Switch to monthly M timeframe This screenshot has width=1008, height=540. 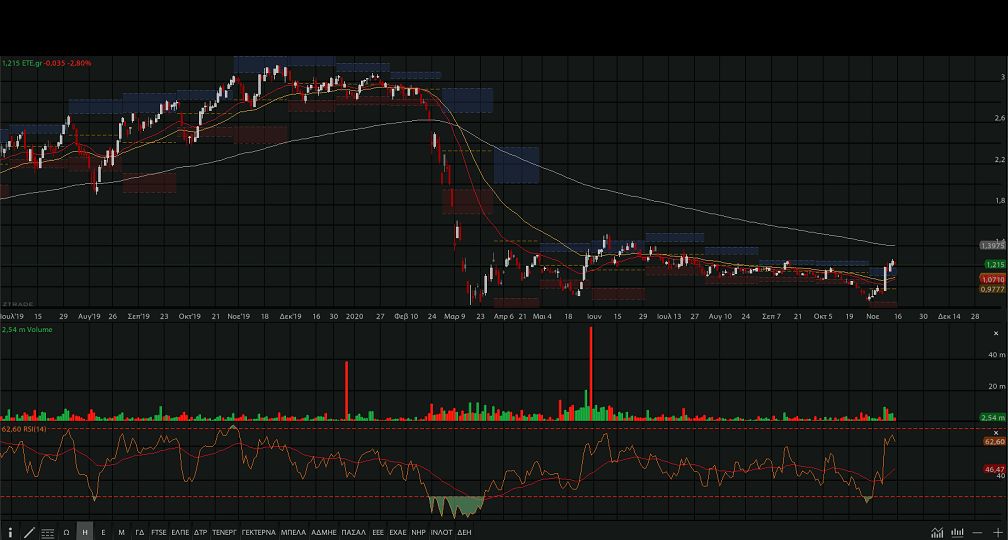tap(122, 532)
